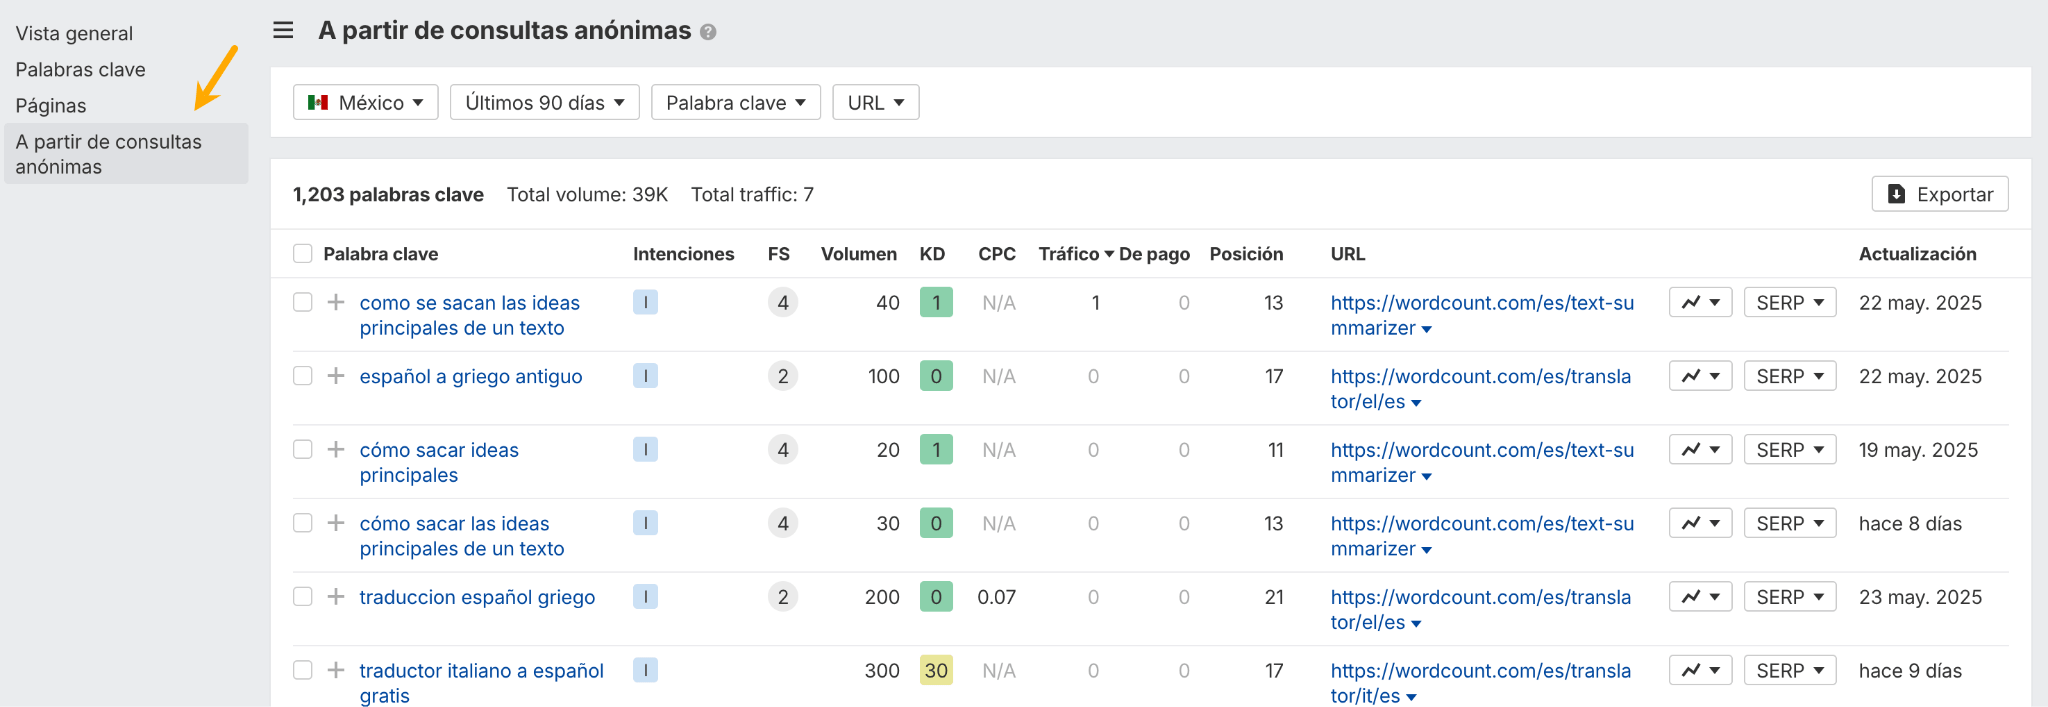Toggle the select-all checkbox in table header
The height and width of the screenshot is (707, 2048).
303,254
